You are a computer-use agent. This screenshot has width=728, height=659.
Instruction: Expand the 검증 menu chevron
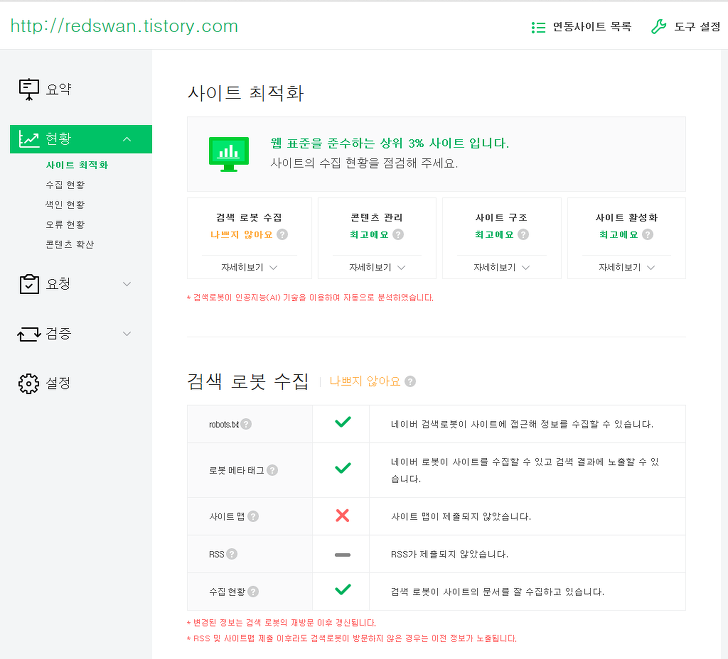coord(127,333)
